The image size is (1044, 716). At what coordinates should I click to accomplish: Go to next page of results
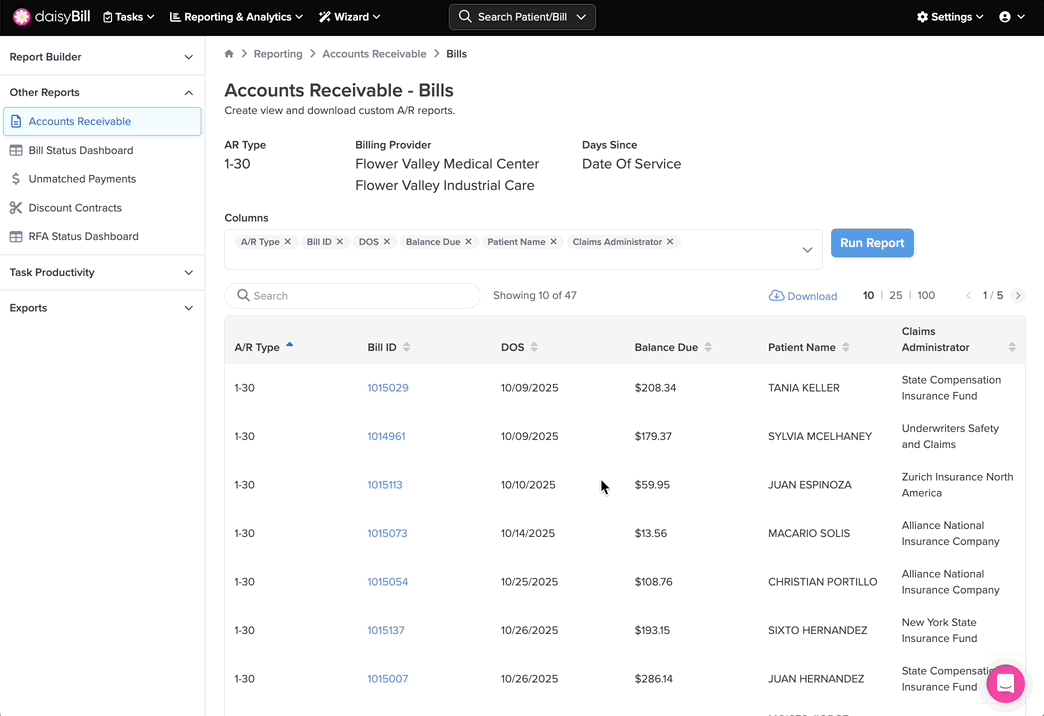[1018, 296]
